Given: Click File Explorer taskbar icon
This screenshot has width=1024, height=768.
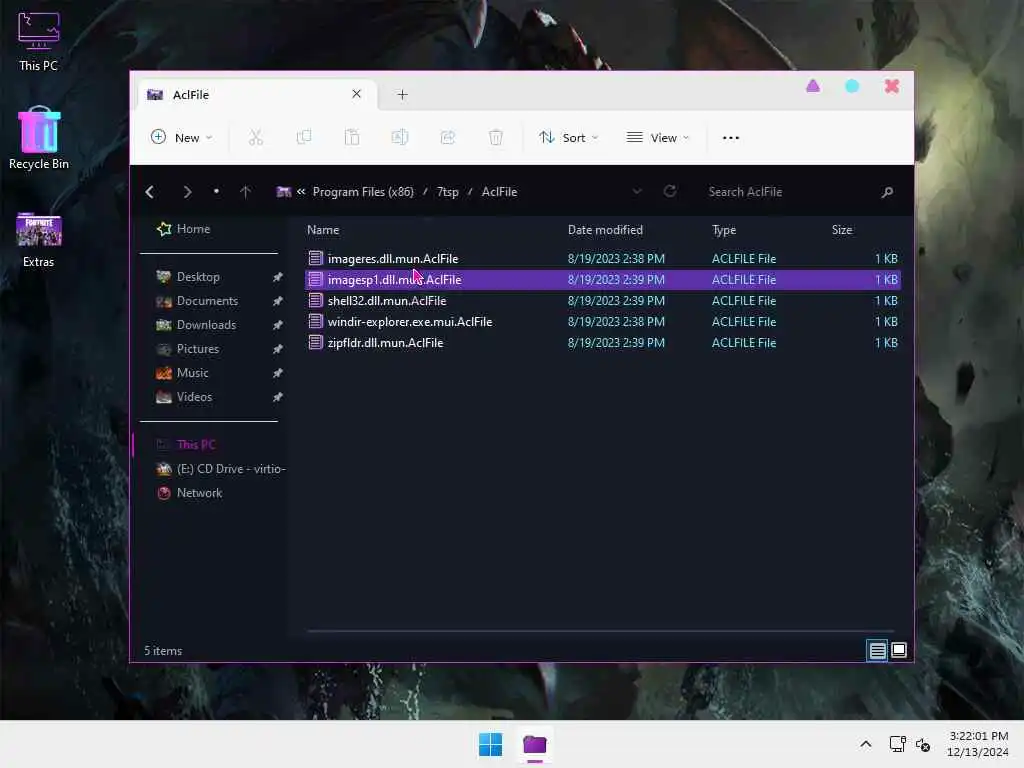Looking at the screenshot, I should click(x=535, y=744).
